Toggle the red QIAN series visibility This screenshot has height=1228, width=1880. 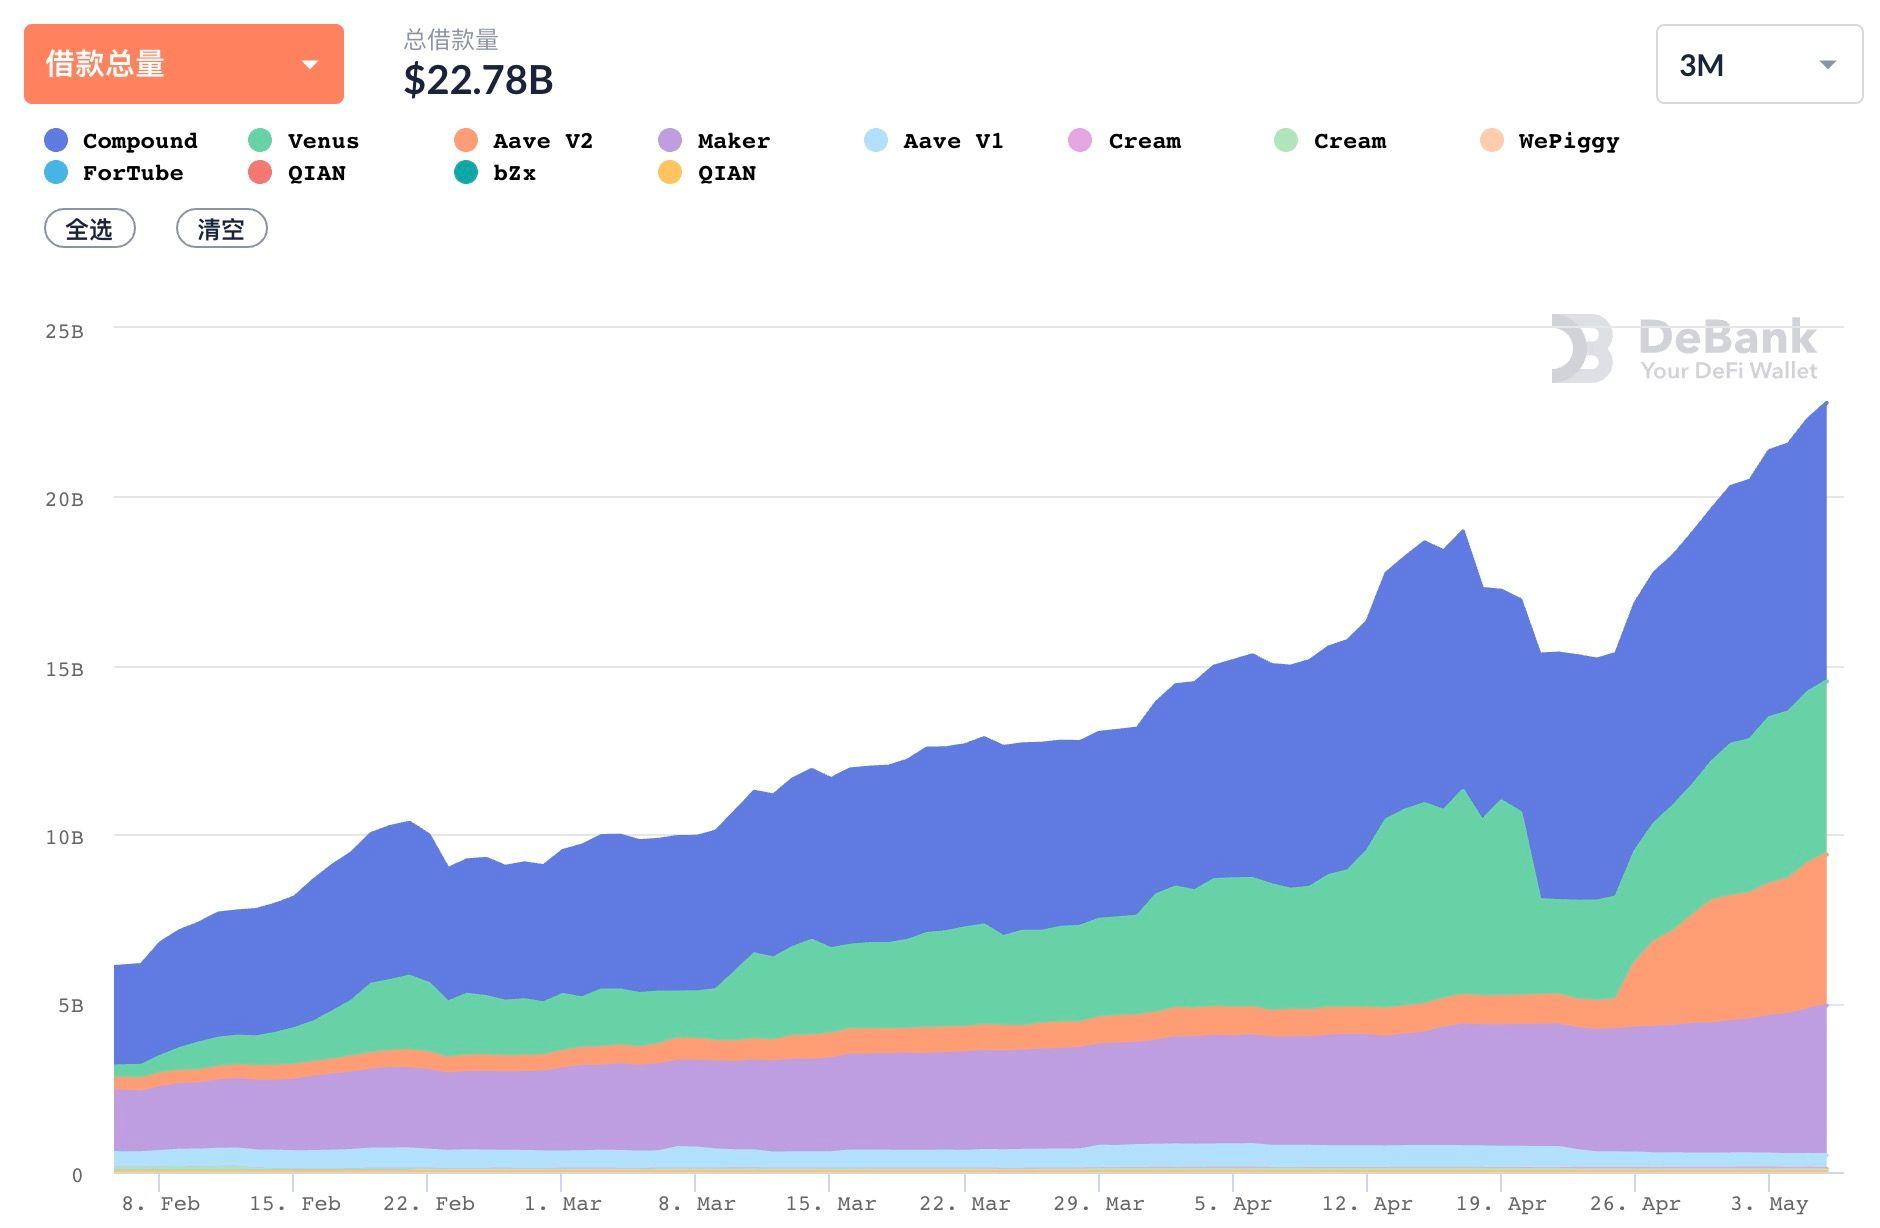point(259,172)
